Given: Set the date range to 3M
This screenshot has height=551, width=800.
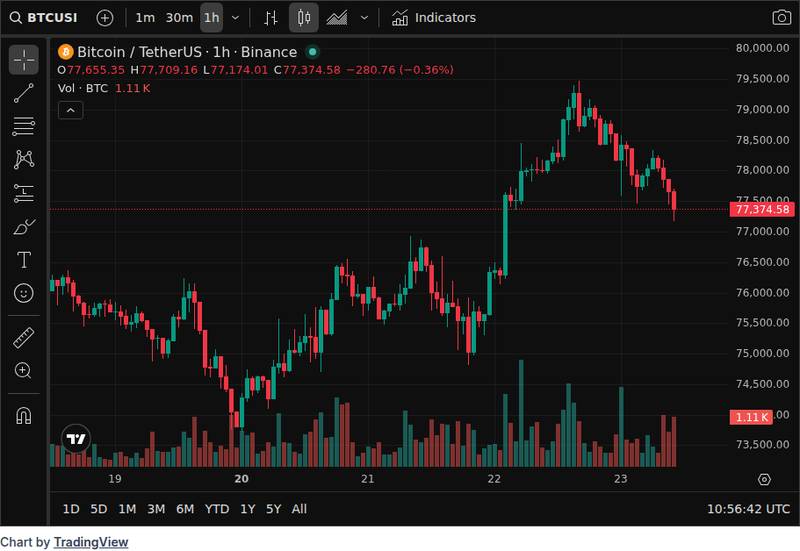Looking at the screenshot, I should click(156, 509).
